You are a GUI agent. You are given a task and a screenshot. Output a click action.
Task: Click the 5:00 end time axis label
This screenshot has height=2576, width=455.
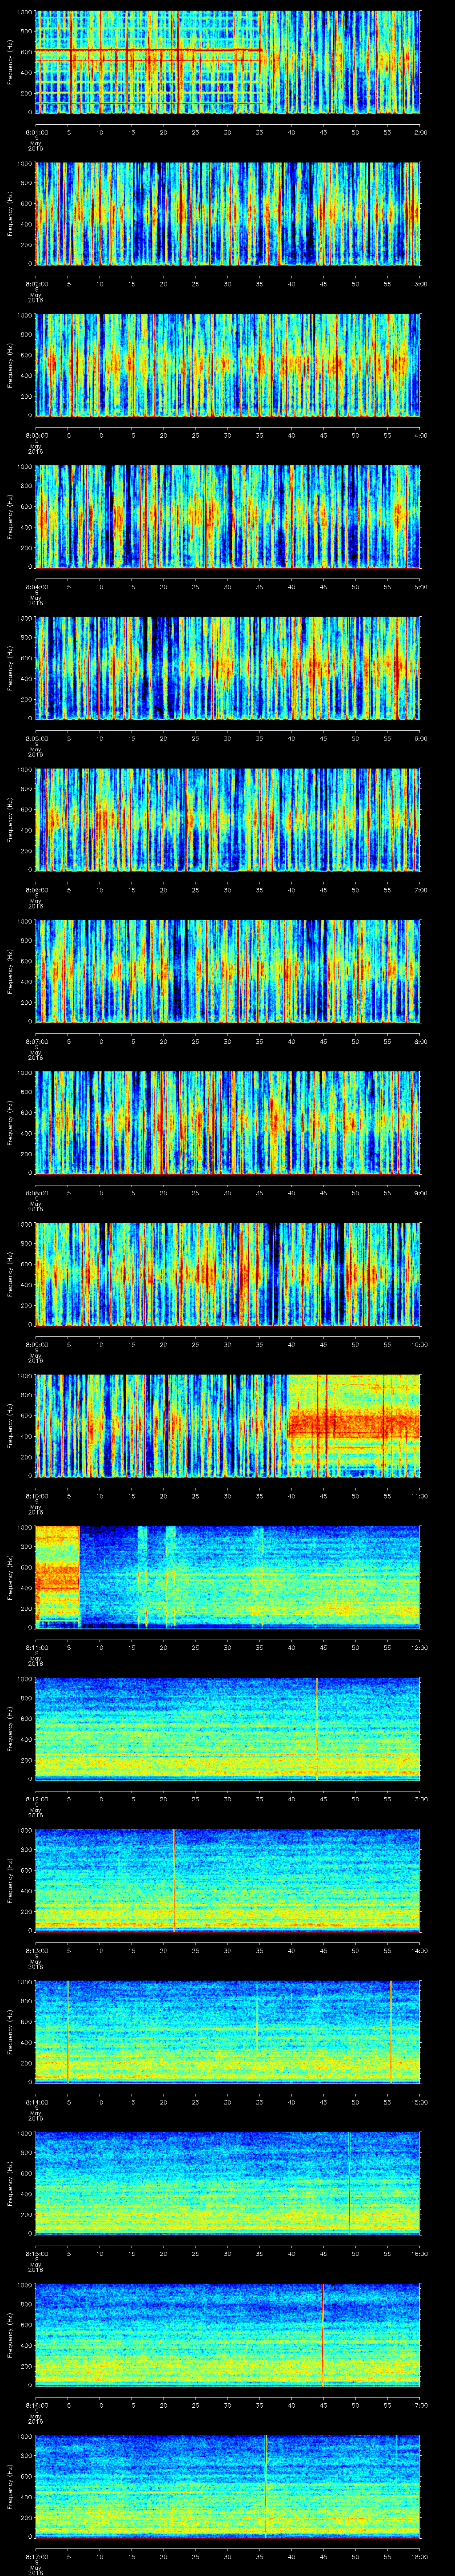point(420,586)
